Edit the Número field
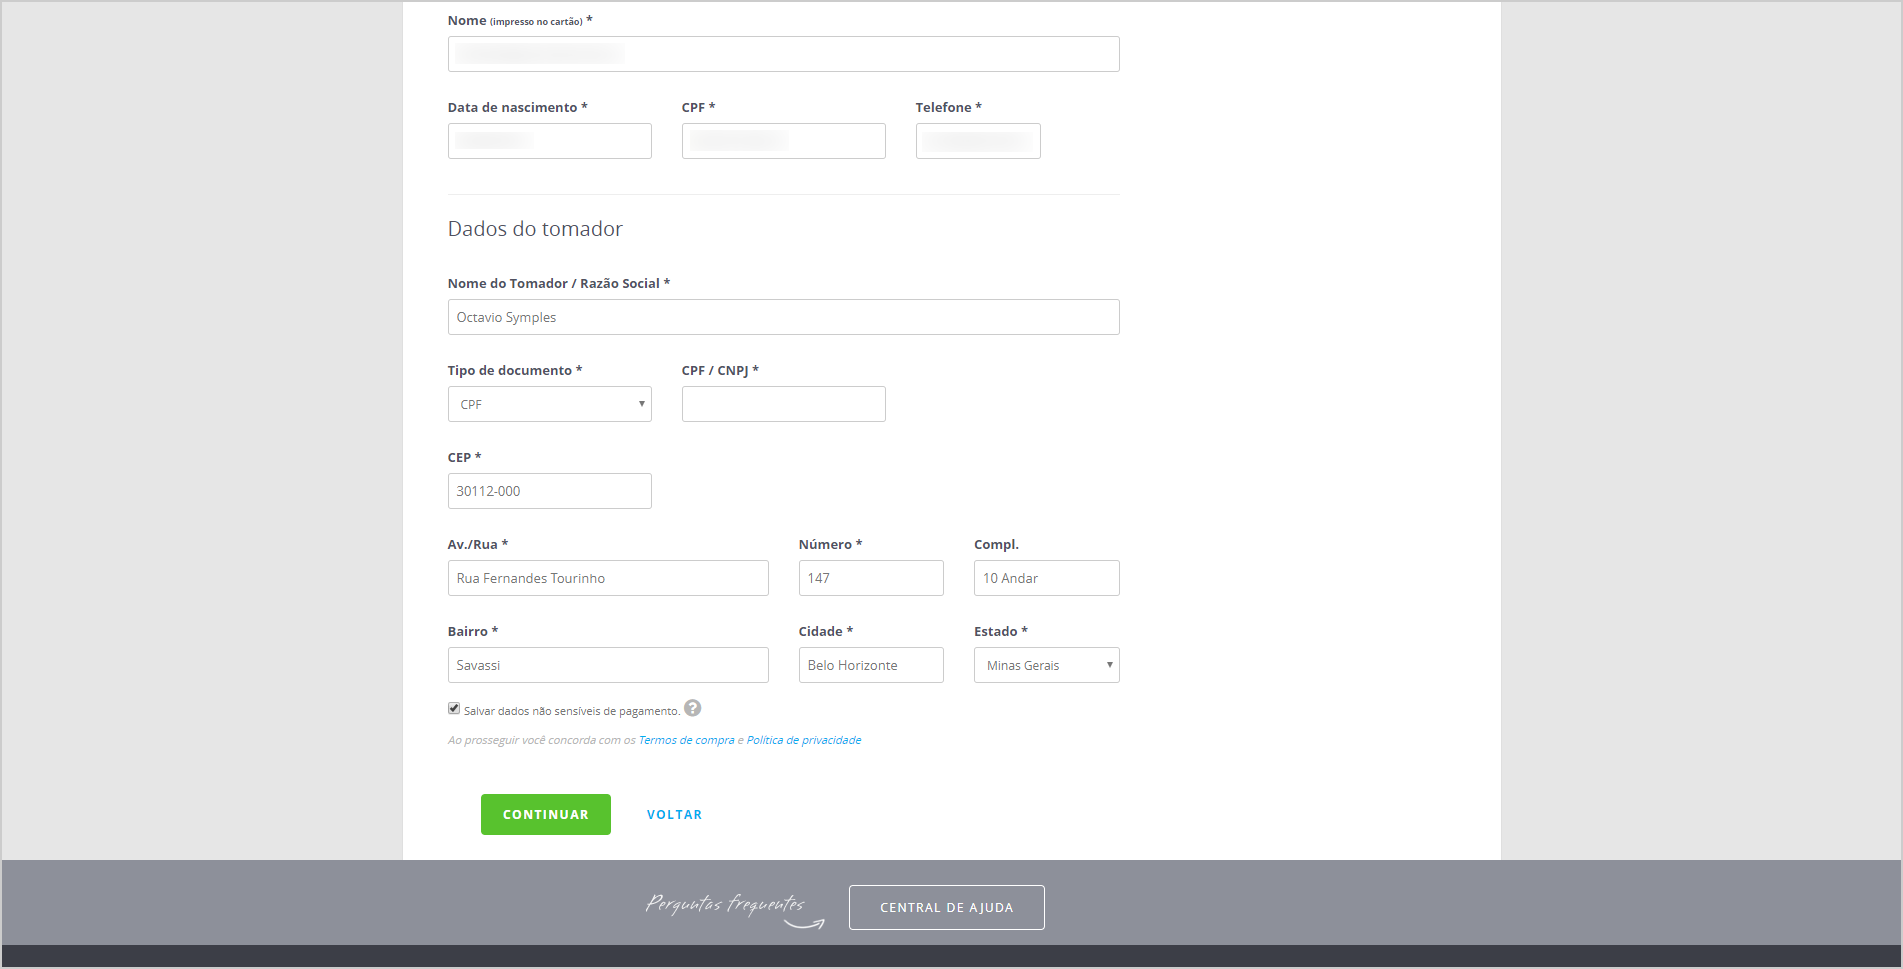 (870, 578)
